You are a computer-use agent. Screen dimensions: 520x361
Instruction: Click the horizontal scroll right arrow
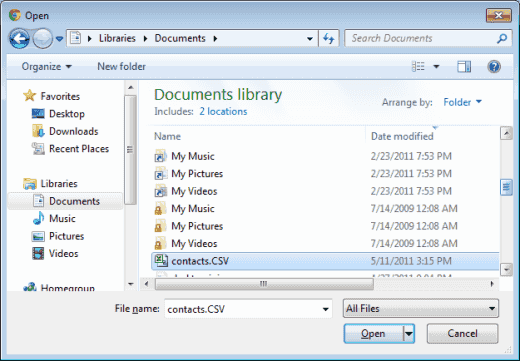pos(492,284)
